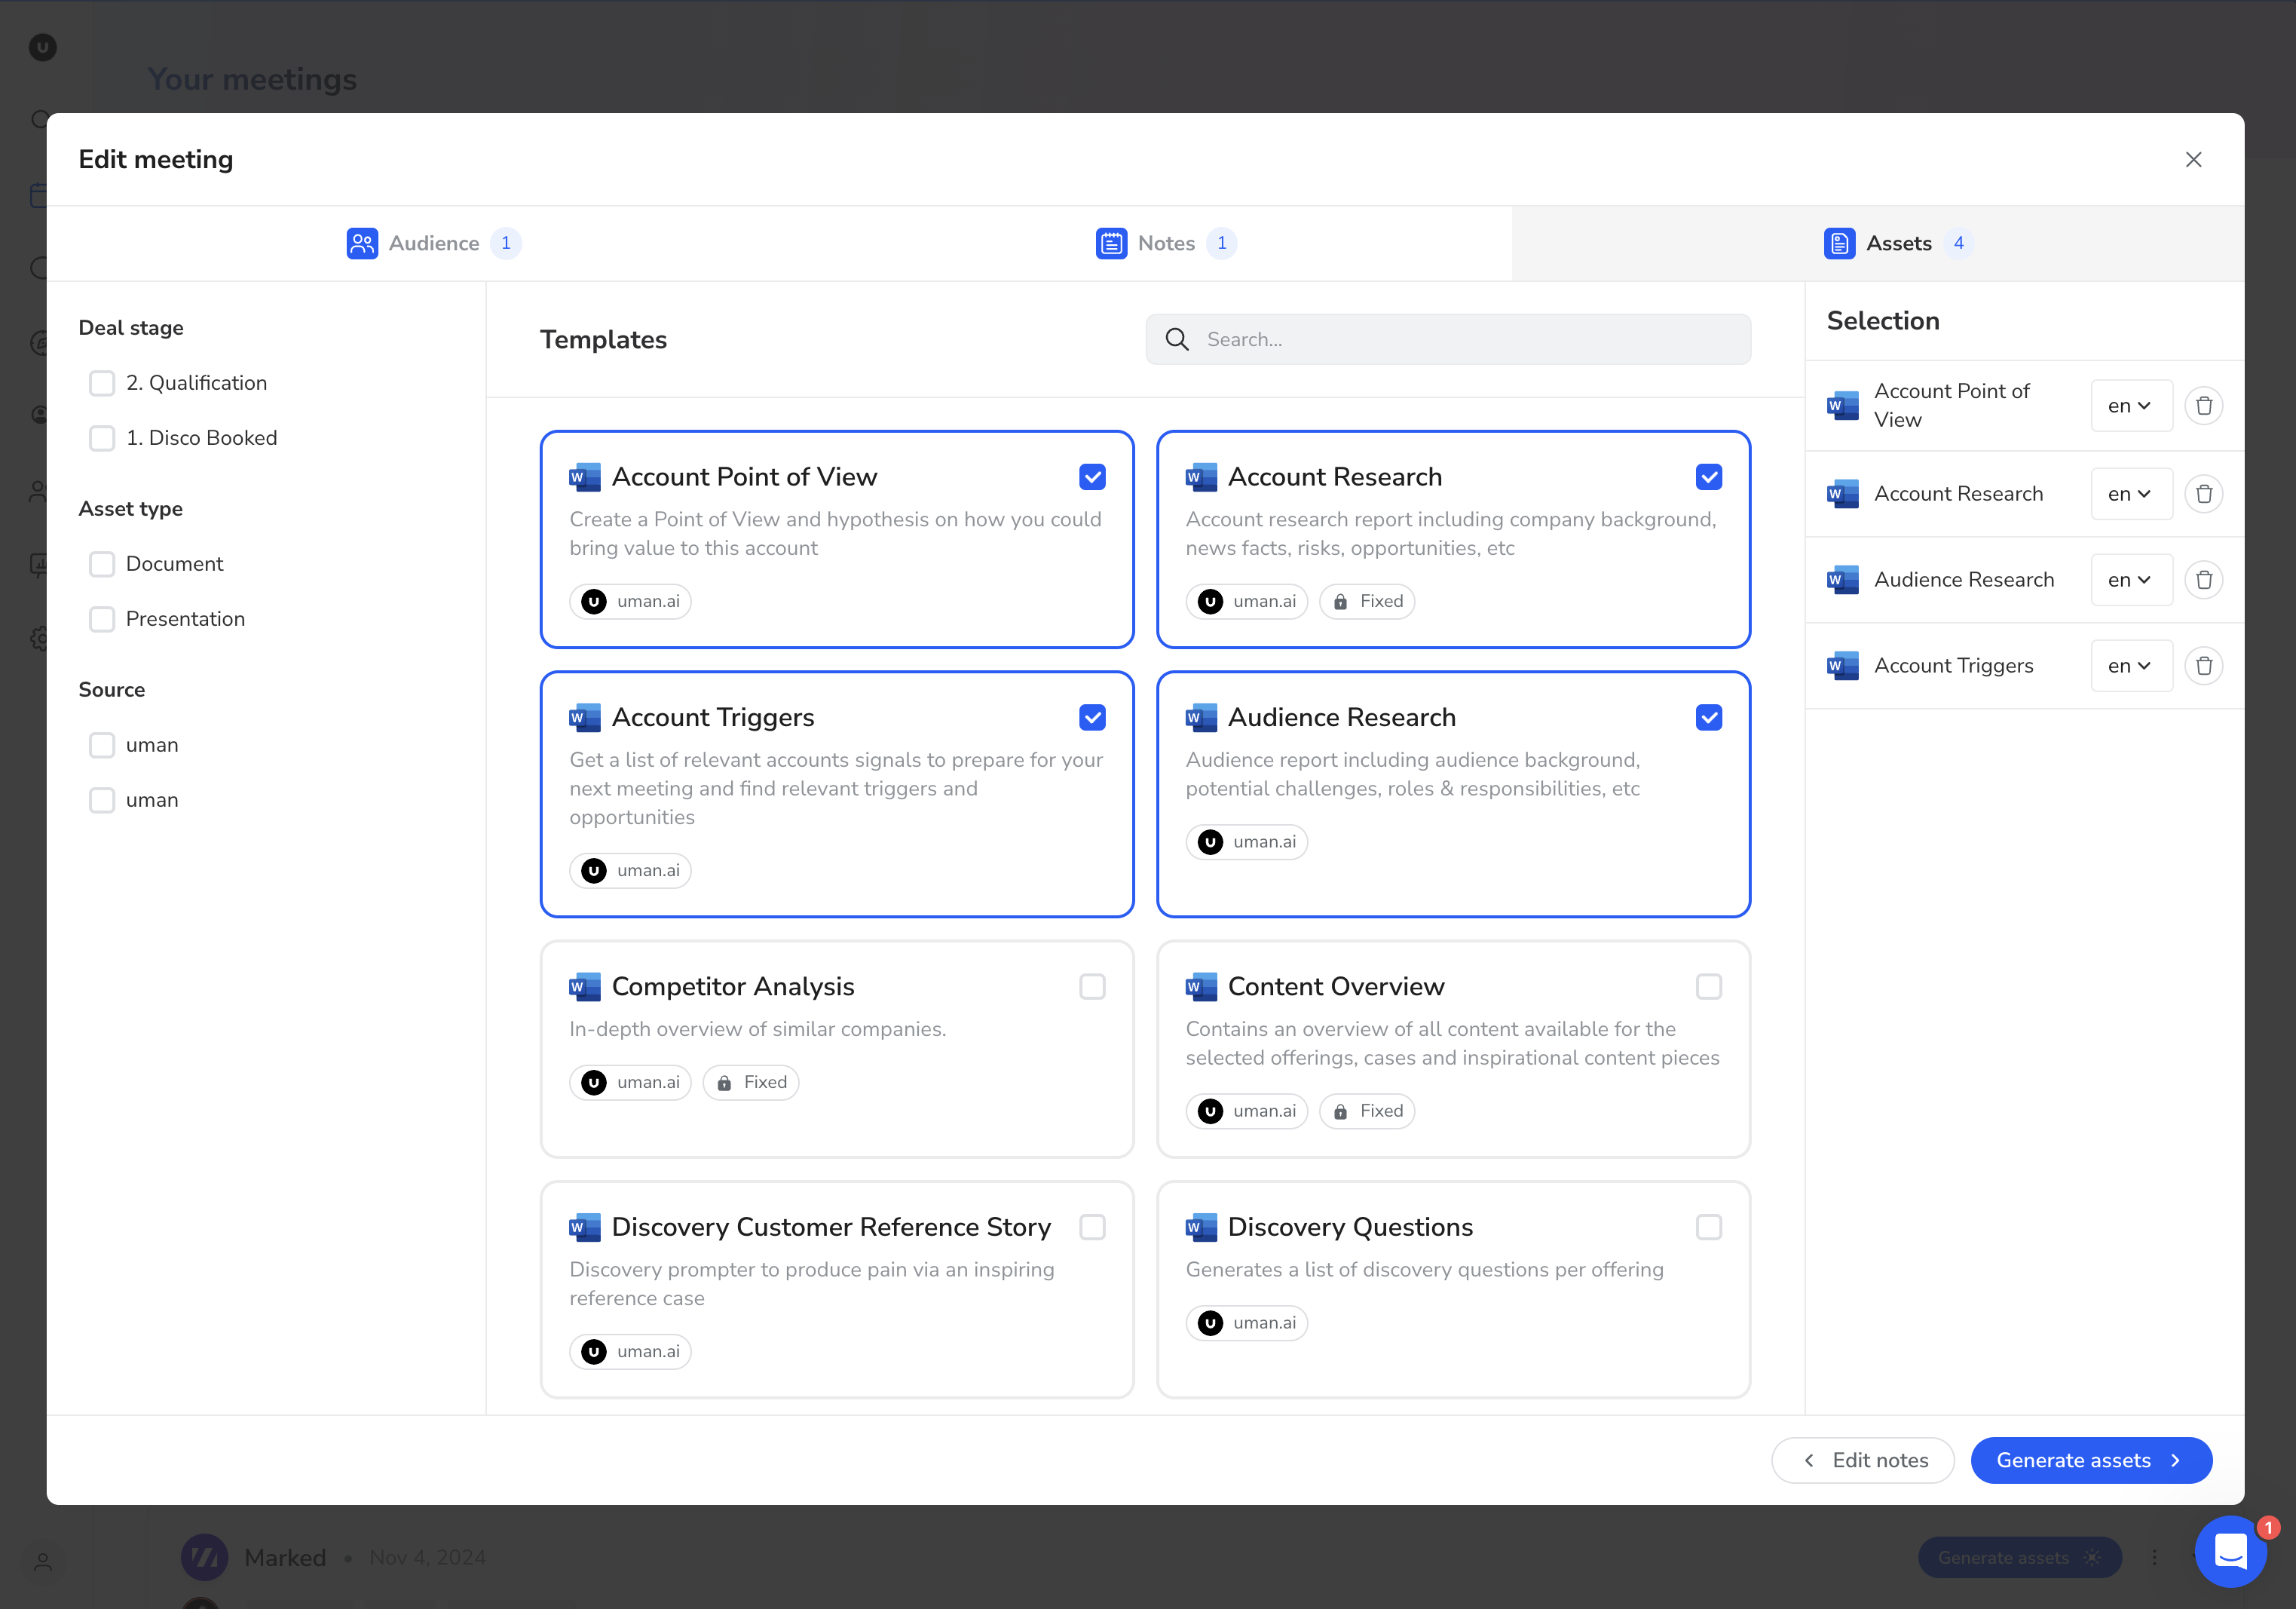Screen dimensions: 2296x1609
Task: Open the chat support bubble
Action: point(2230,1551)
